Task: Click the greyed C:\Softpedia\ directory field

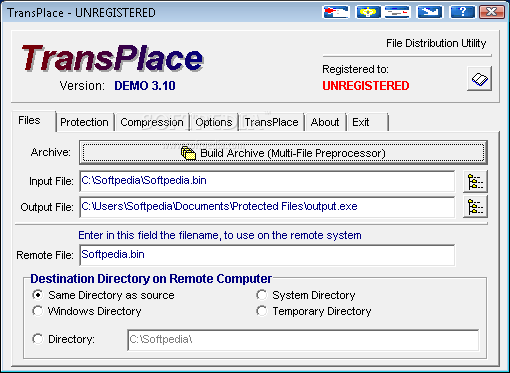Action: tap(303, 340)
